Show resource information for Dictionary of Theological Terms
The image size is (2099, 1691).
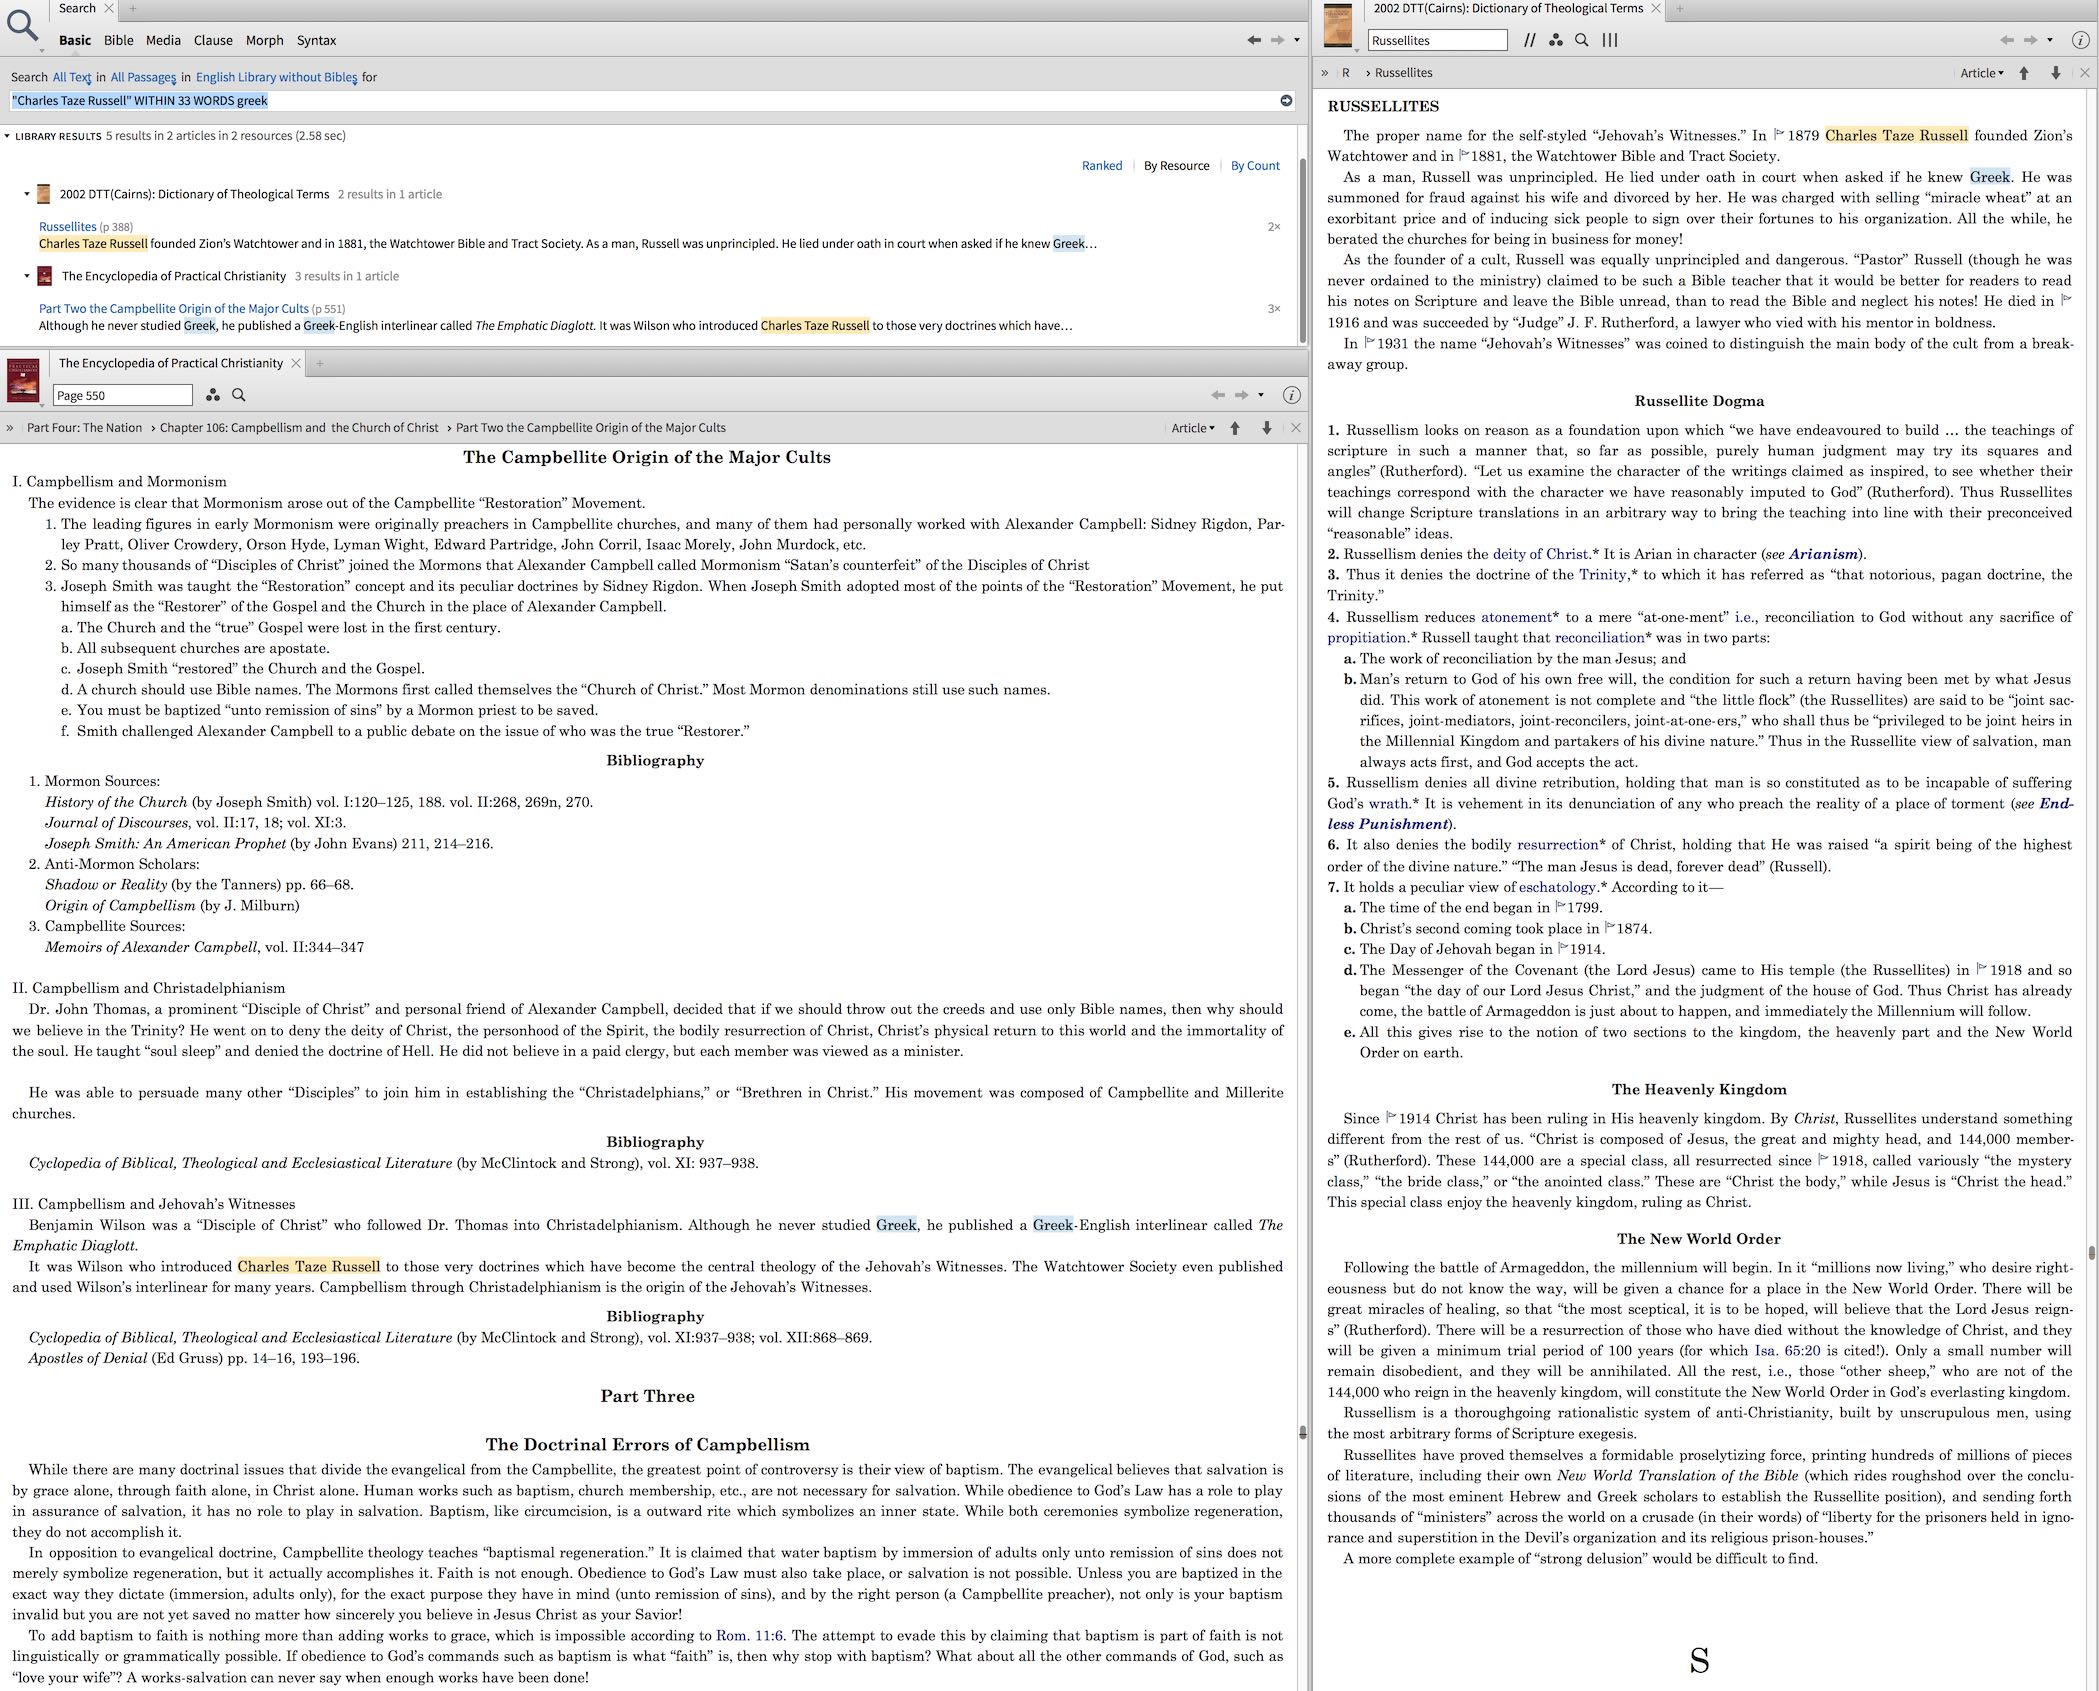[x=2079, y=40]
